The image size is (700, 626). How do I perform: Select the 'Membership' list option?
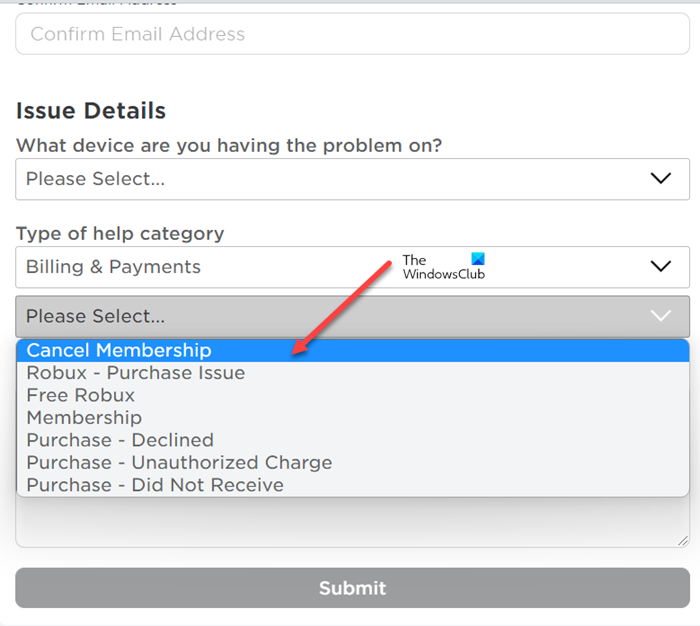[x=84, y=418]
